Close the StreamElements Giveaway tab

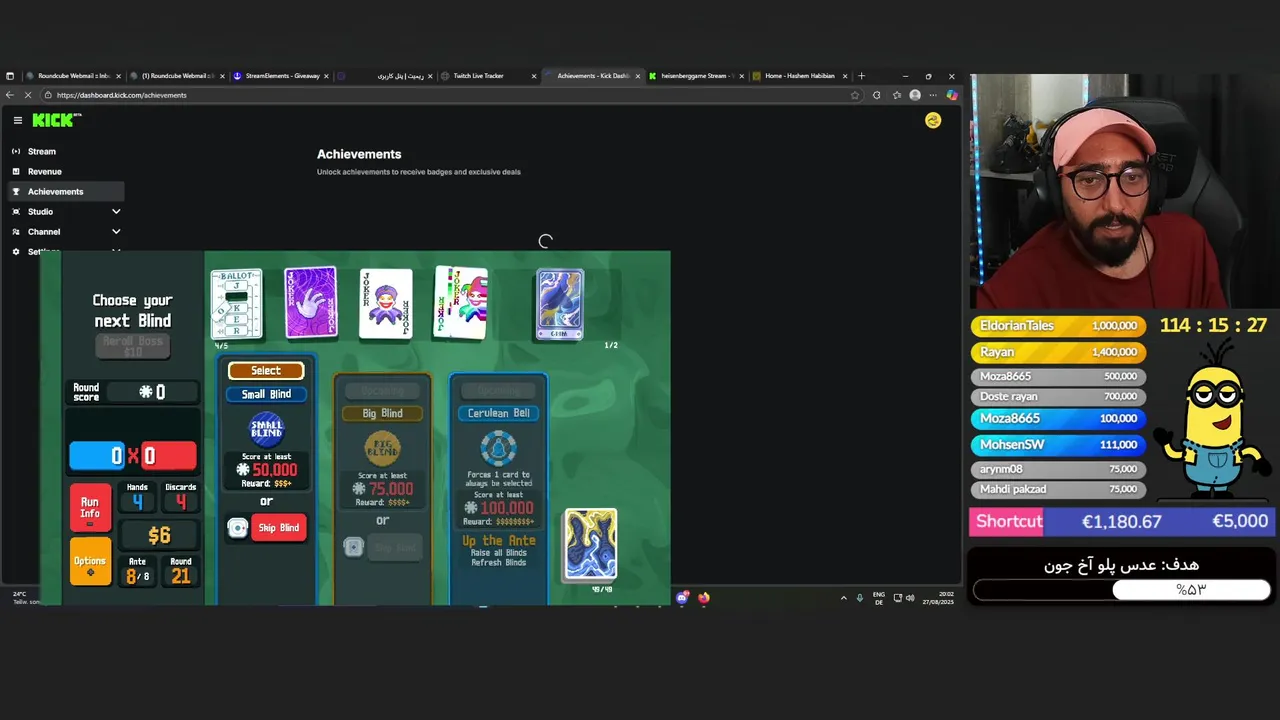(326, 76)
